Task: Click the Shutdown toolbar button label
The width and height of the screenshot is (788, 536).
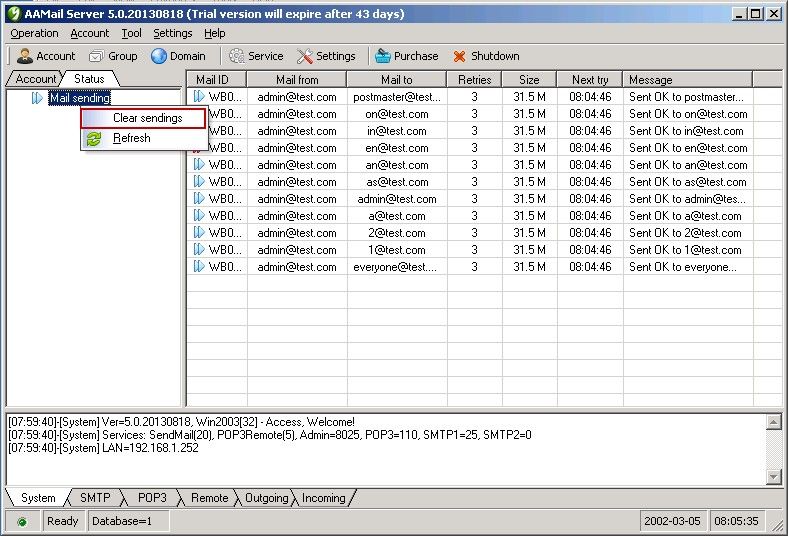Action: [495, 56]
